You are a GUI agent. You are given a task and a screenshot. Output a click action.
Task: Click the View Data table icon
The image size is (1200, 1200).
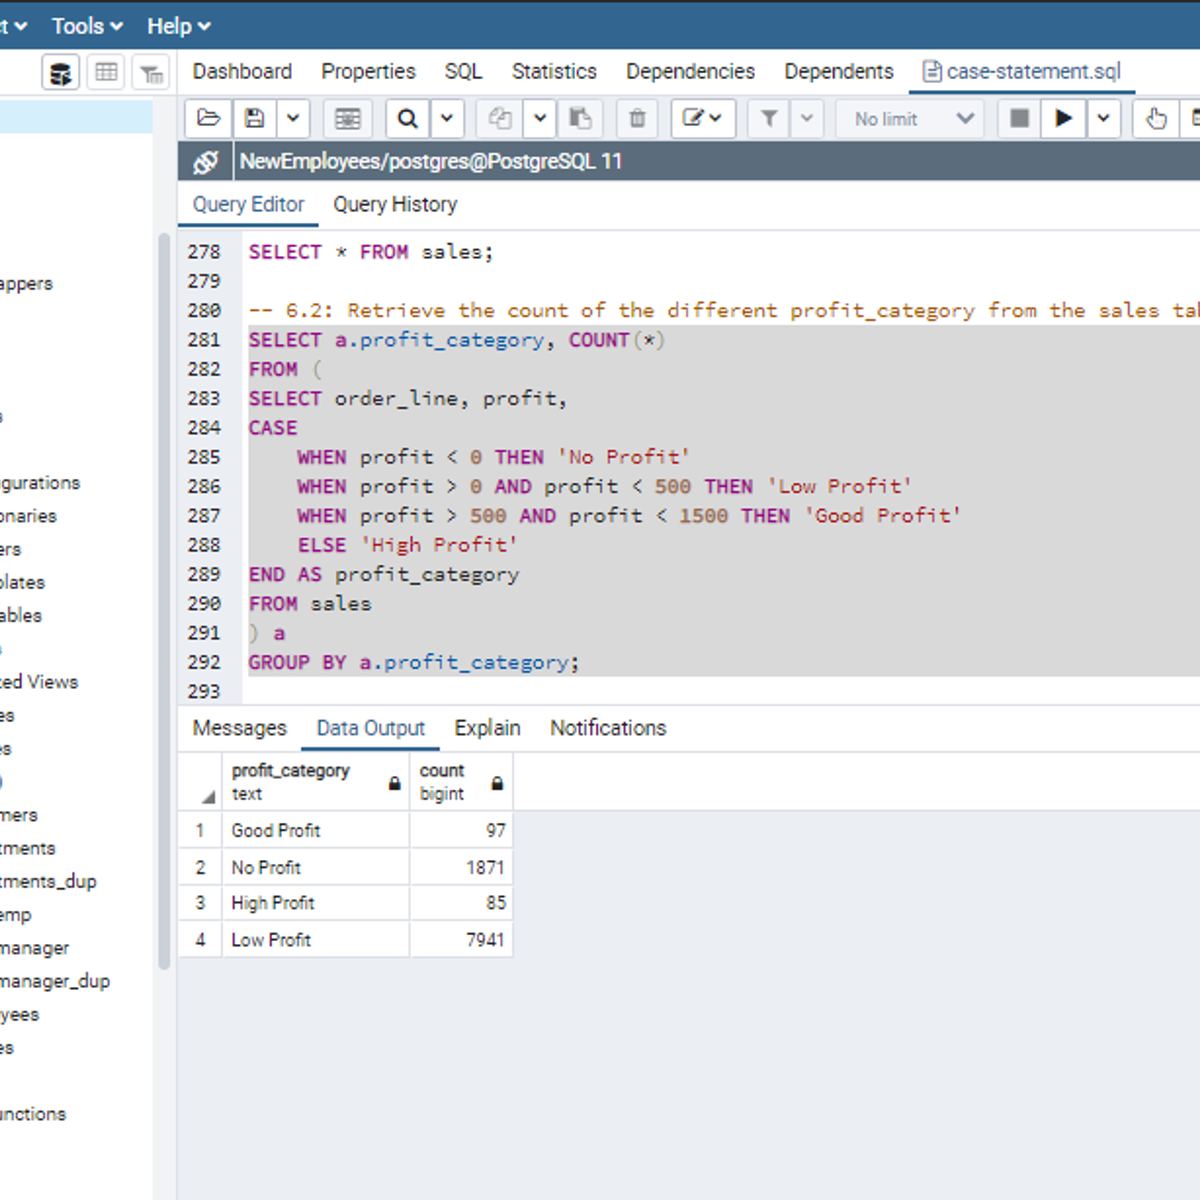(x=106, y=73)
